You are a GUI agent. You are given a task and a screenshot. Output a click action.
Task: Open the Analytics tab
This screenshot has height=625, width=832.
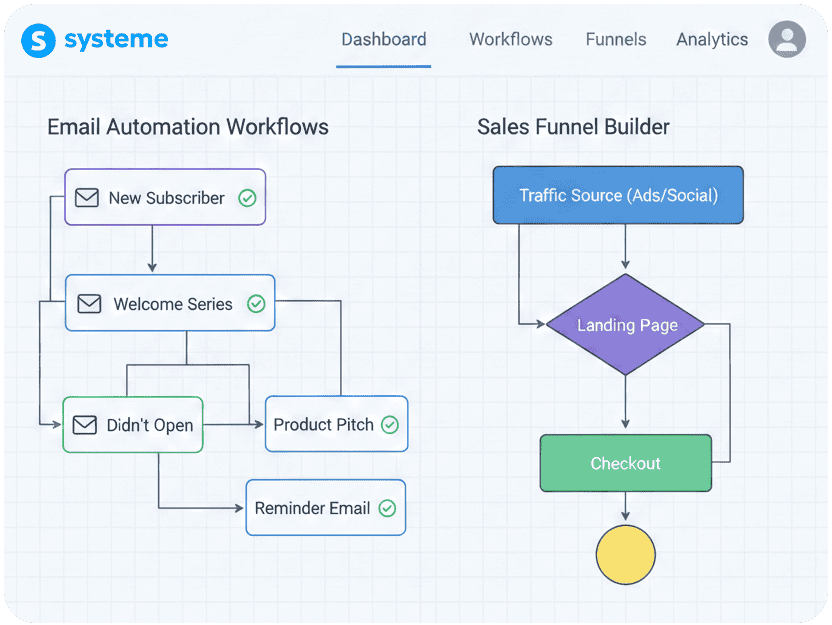coord(712,40)
